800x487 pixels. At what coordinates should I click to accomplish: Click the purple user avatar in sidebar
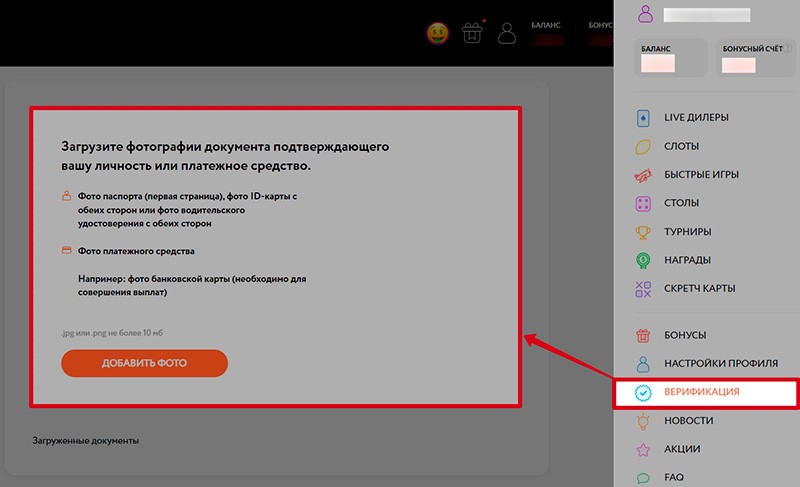[x=645, y=14]
